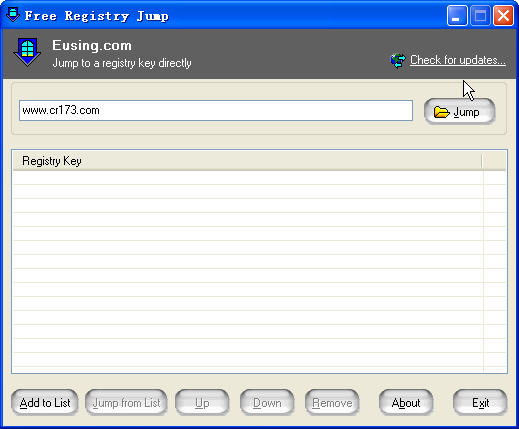Click the Jump from List button

tap(126, 402)
